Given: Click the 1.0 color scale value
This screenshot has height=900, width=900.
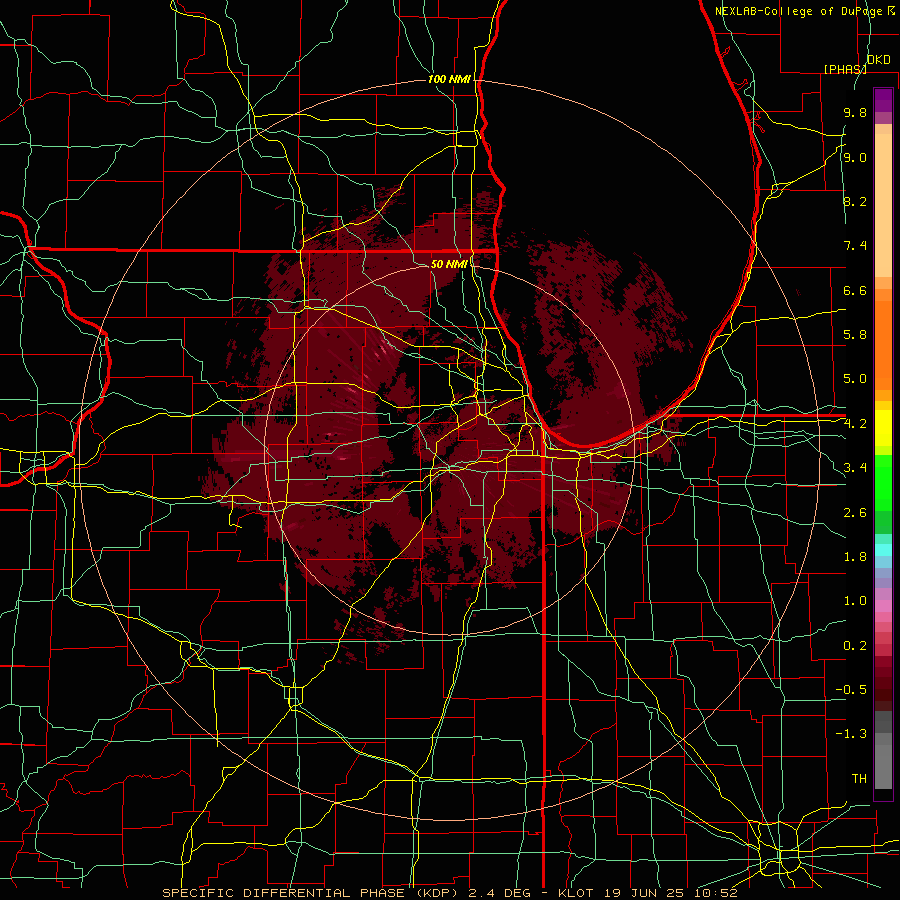Looking at the screenshot, I should (x=855, y=601).
